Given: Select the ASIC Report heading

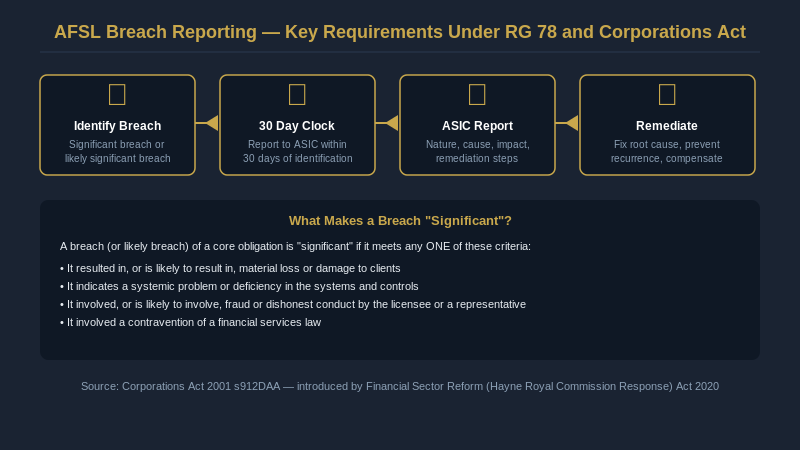Looking at the screenshot, I should pos(477,126).
